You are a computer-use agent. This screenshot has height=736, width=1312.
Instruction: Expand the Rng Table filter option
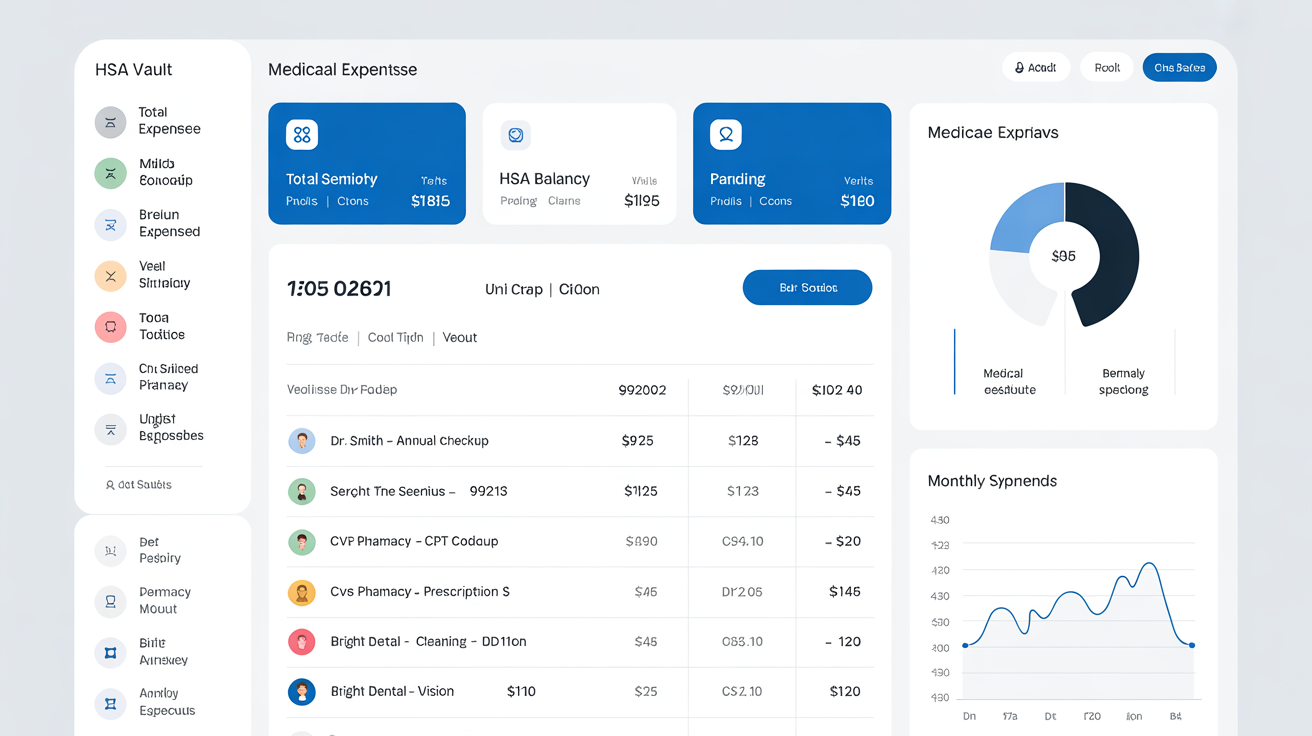click(317, 337)
